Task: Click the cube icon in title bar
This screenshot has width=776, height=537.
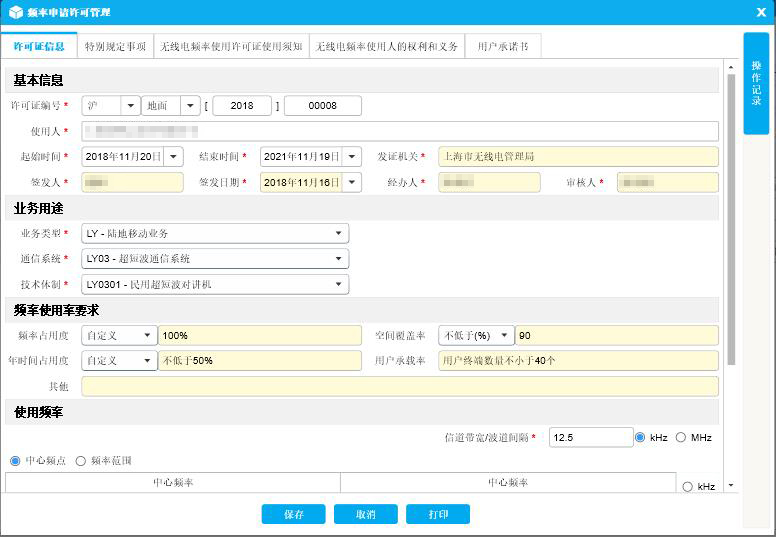Action: pos(16,12)
